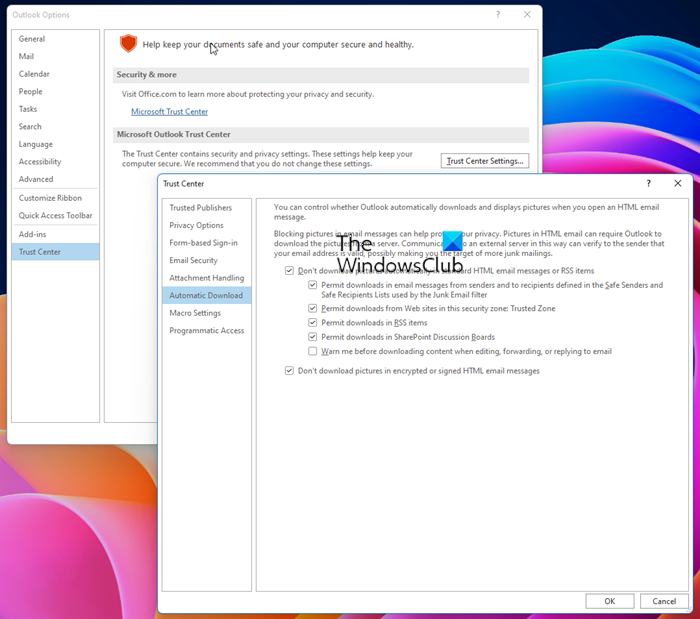Image resolution: width=700 pixels, height=619 pixels.
Task: Select Mail in Outlook Options
Action: point(55,56)
